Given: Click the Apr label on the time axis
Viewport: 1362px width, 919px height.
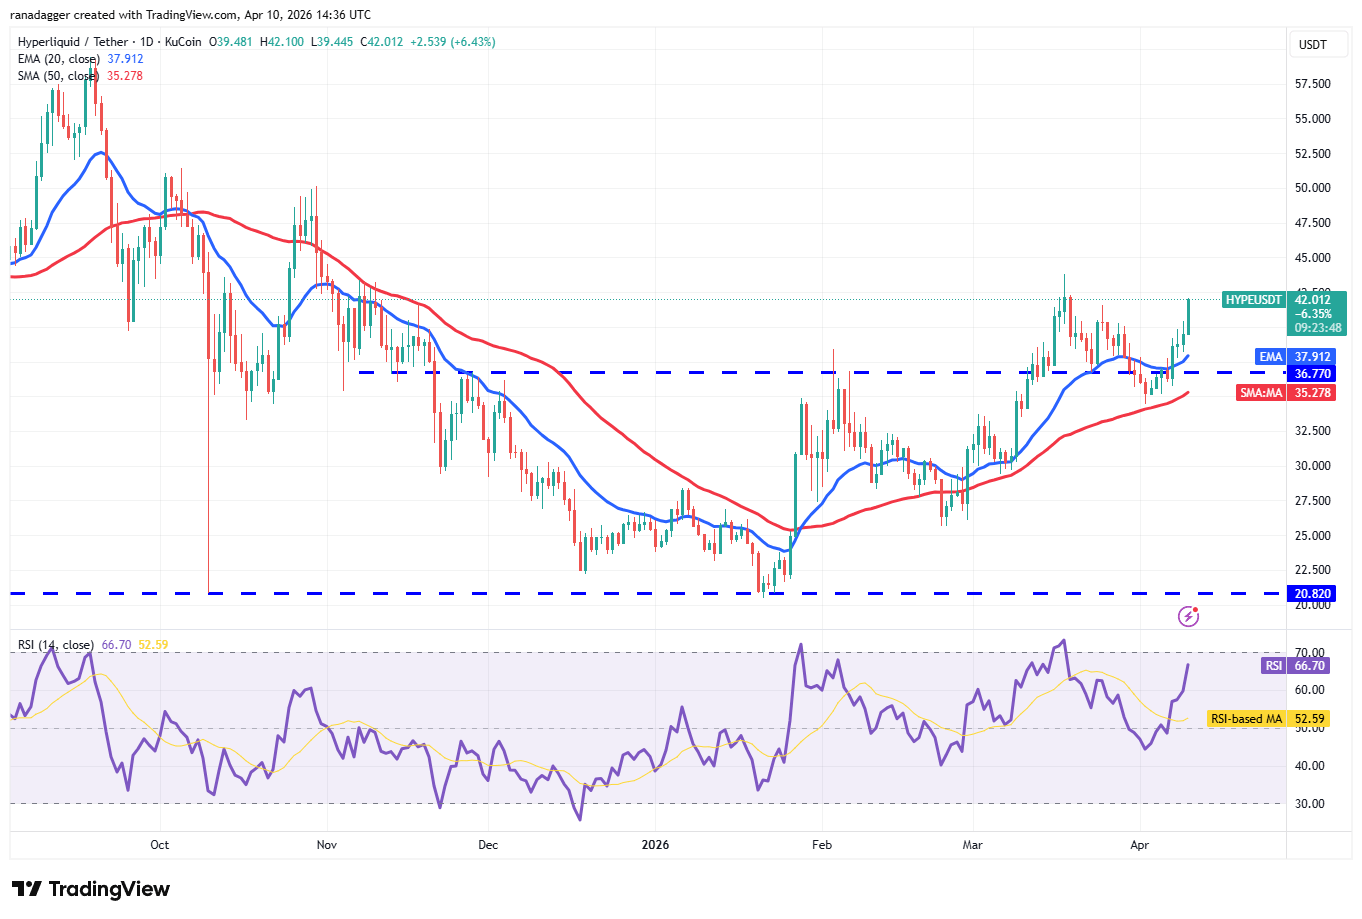Looking at the screenshot, I should tap(1139, 845).
